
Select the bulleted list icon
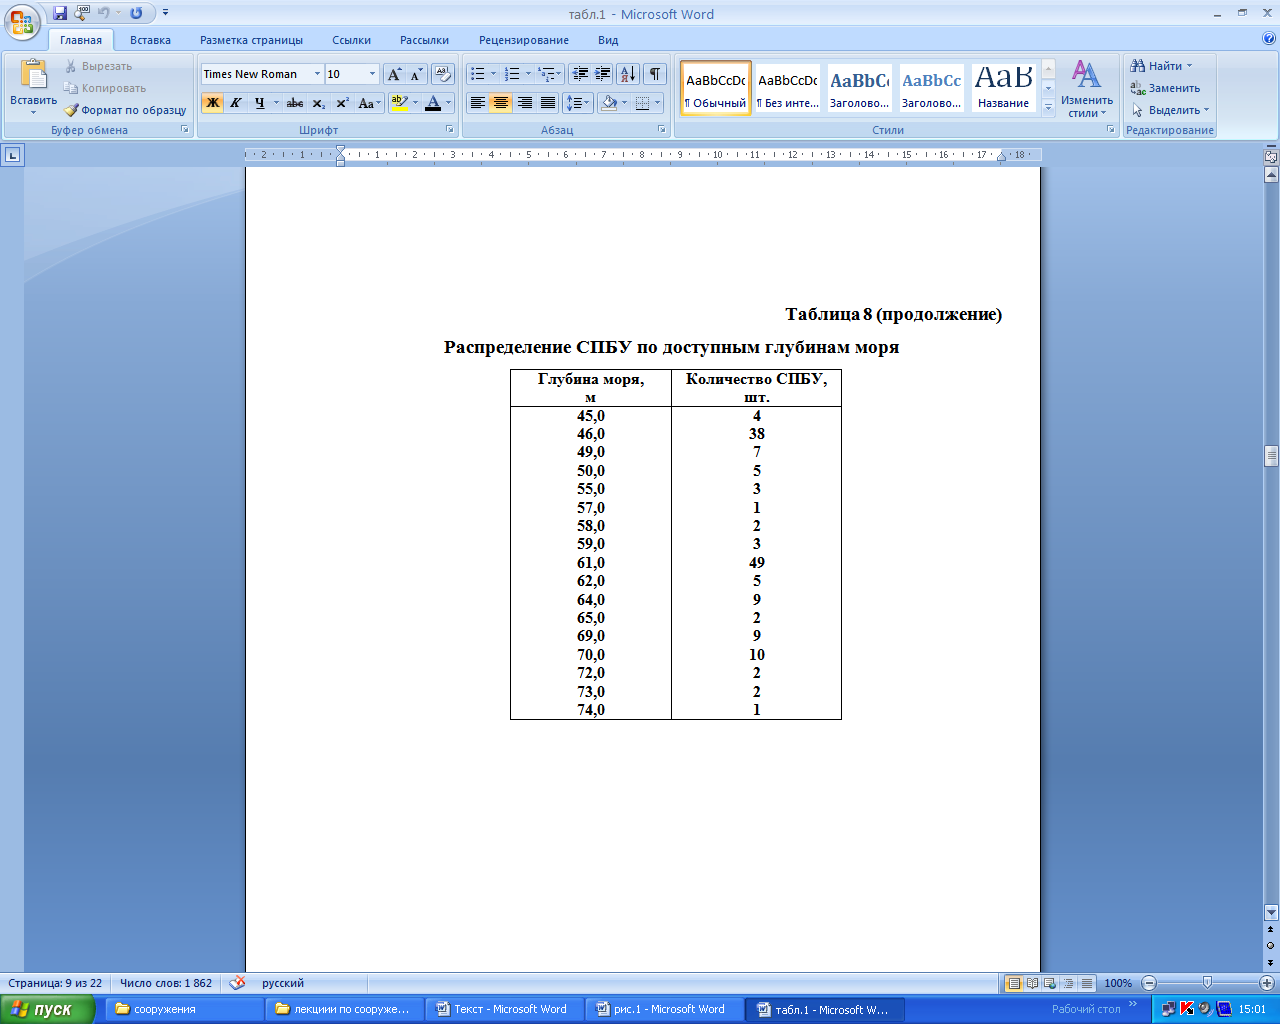(x=478, y=74)
